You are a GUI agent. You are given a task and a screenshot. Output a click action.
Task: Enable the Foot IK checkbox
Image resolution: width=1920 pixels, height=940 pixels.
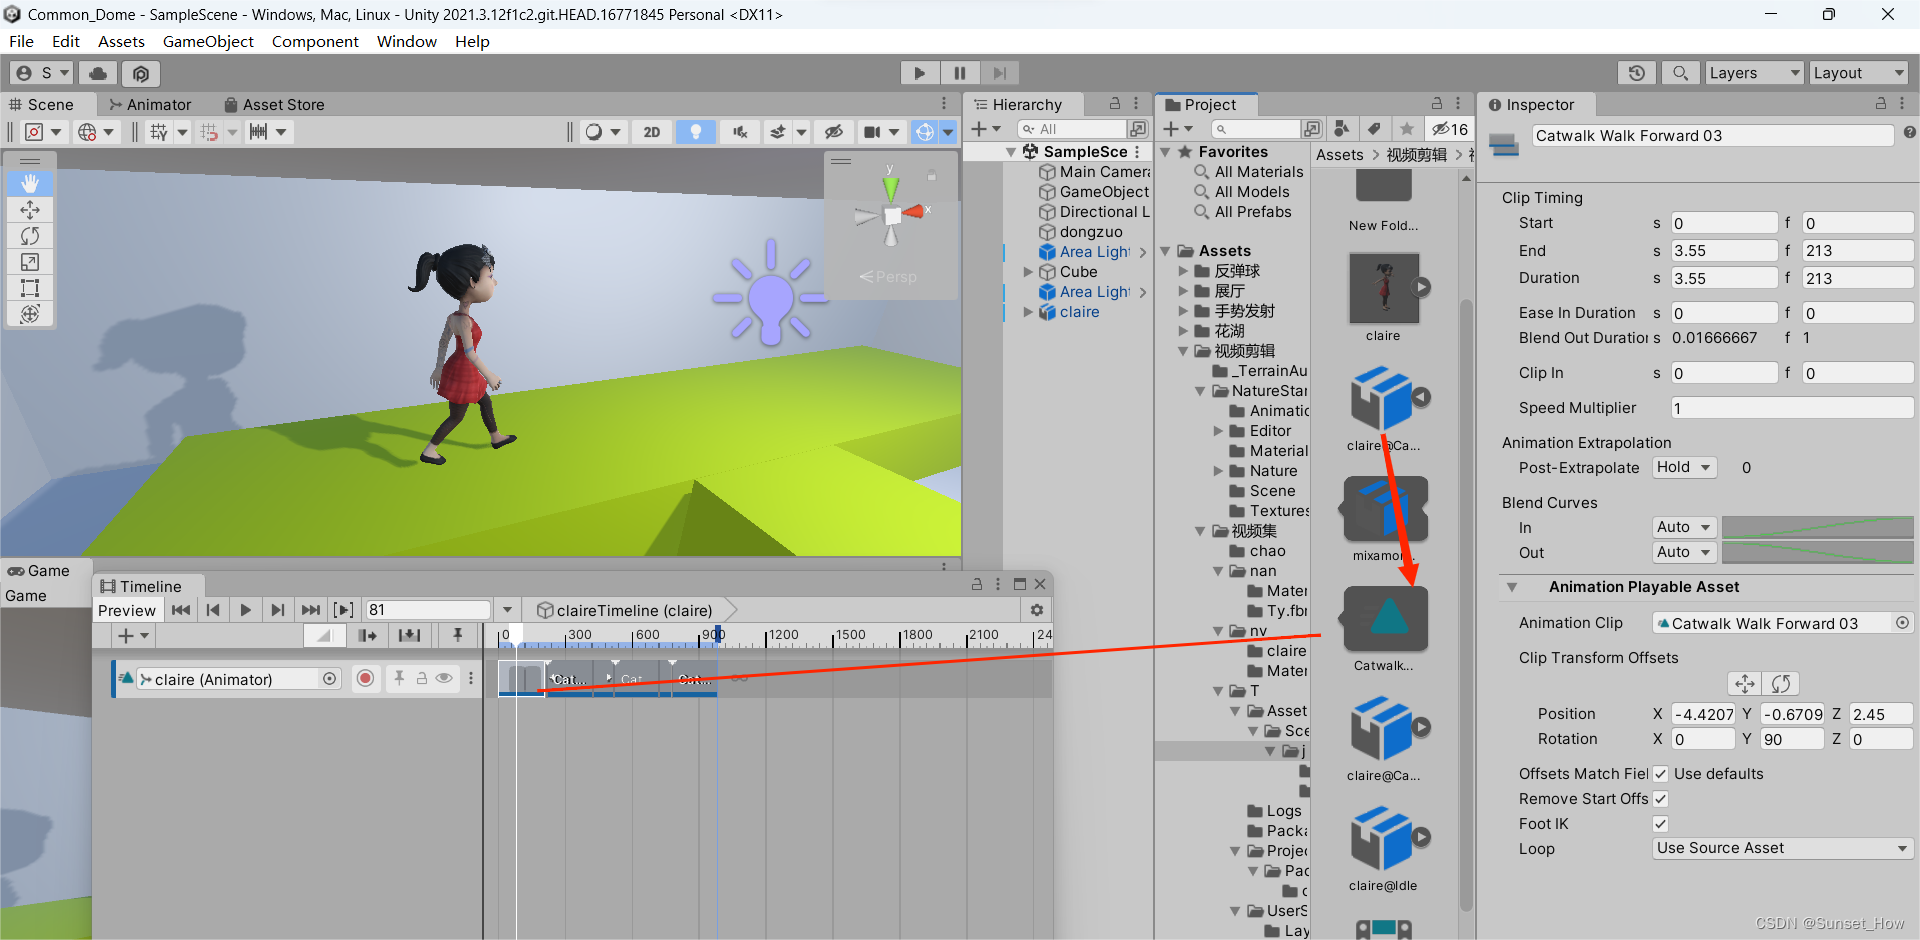pos(1660,823)
